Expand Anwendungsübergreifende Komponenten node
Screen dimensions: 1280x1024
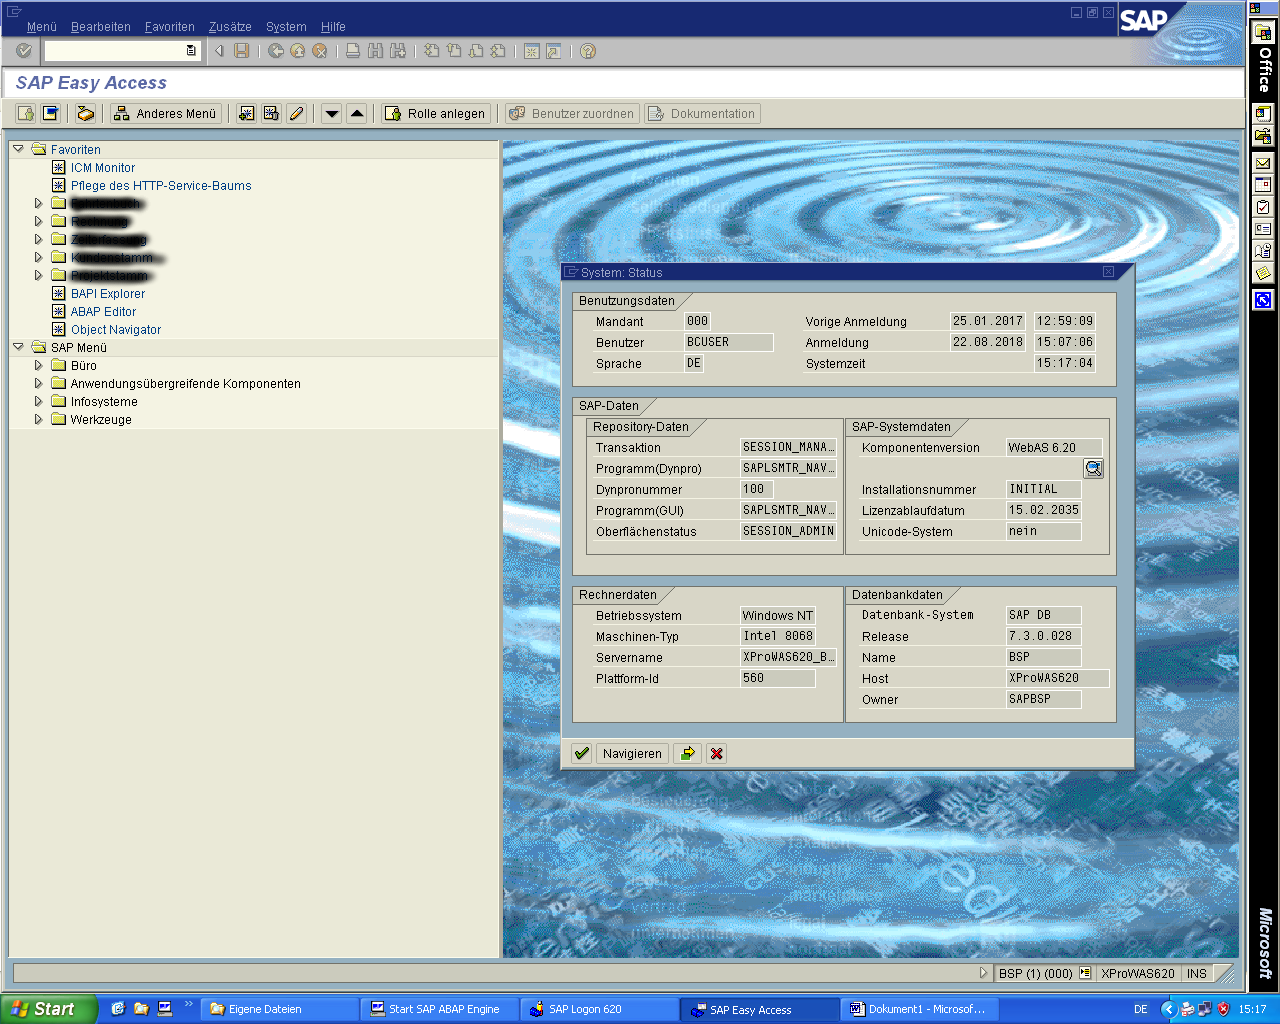(39, 383)
